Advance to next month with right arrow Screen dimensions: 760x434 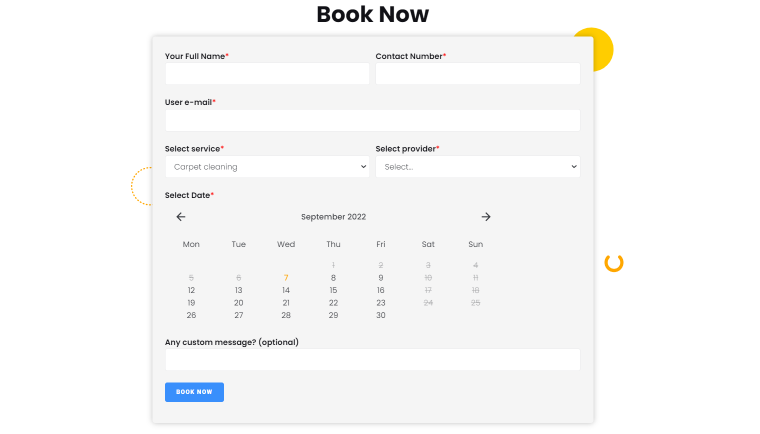pos(486,217)
